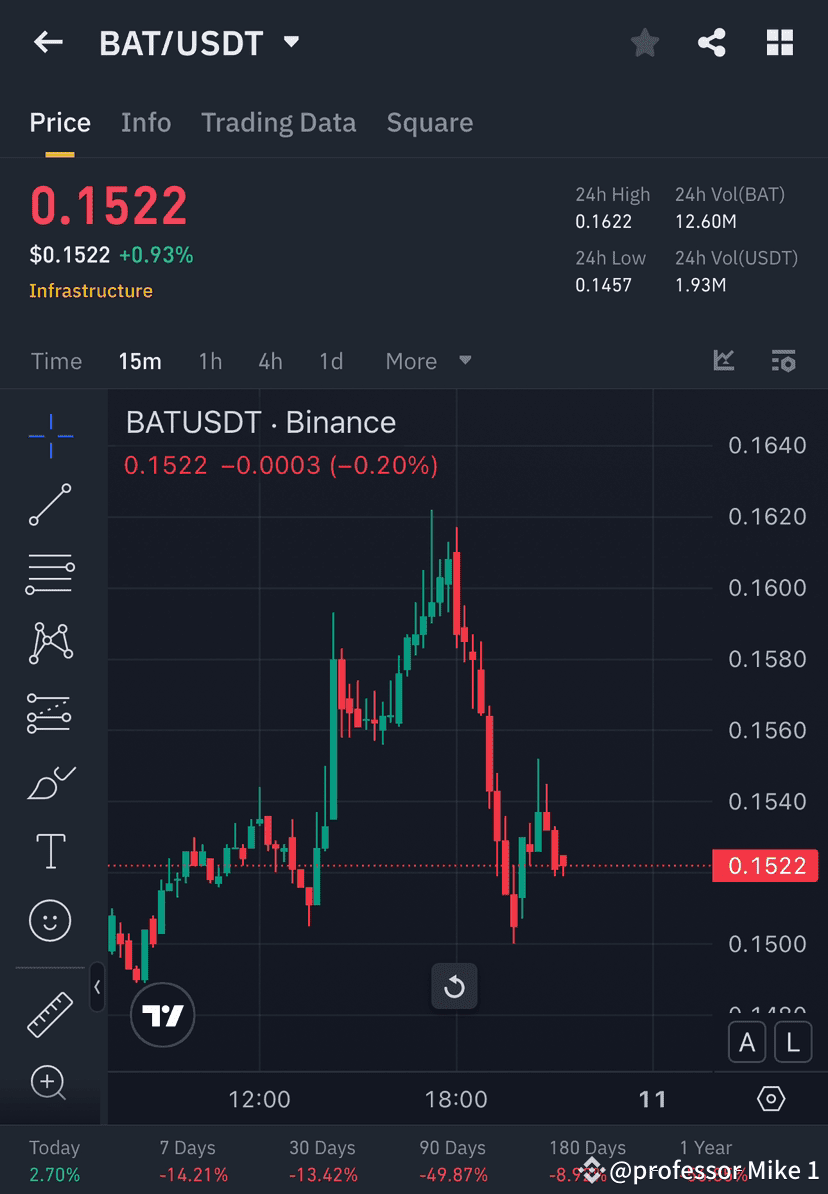Toggle logarithmic scale with the L button
Image resolution: width=828 pixels, height=1194 pixels.
pos(793,1042)
